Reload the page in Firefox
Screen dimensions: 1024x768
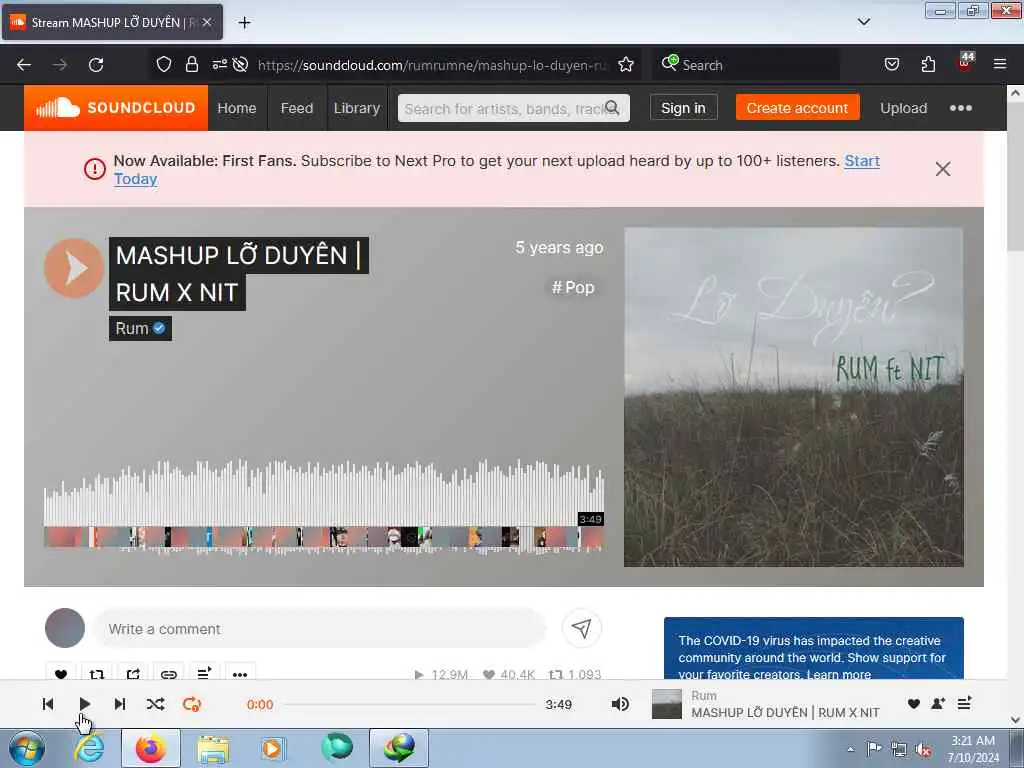(x=96, y=65)
